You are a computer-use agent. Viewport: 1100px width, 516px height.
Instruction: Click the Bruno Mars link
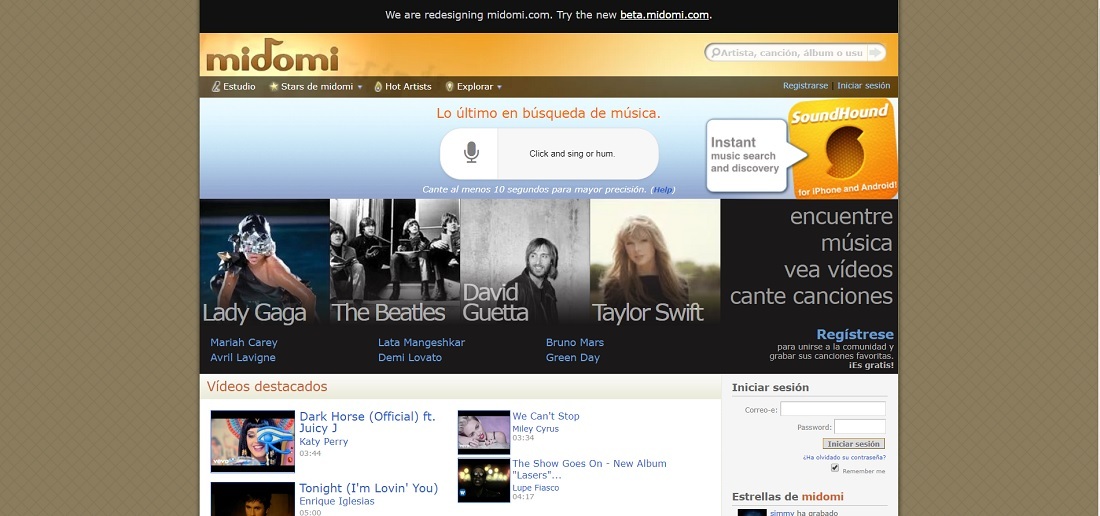[575, 343]
